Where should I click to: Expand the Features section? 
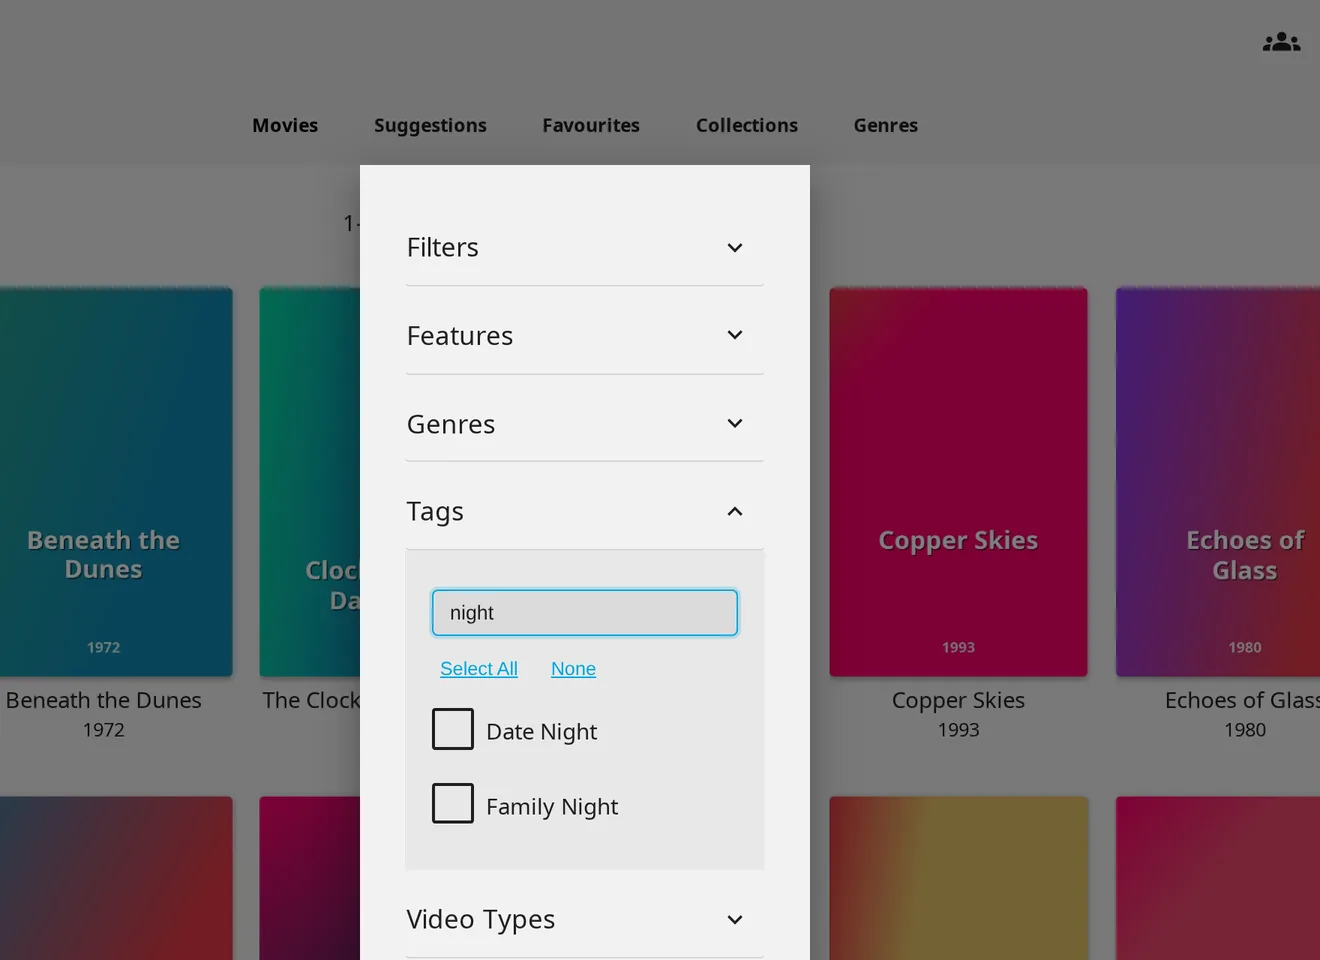[585, 335]
